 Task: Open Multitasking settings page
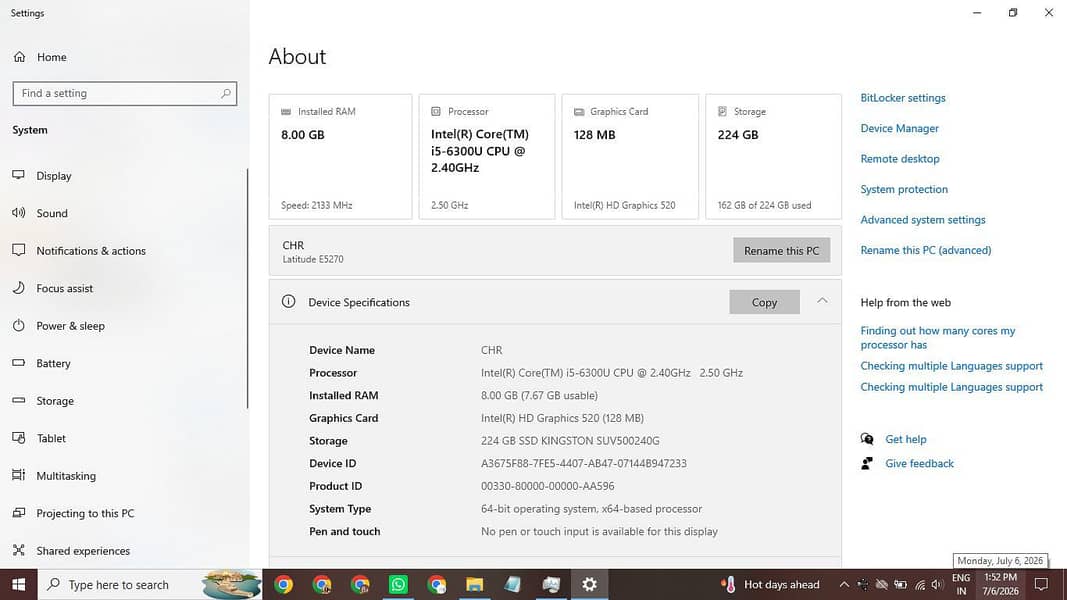pyautogui.click(x=66, y=476)
